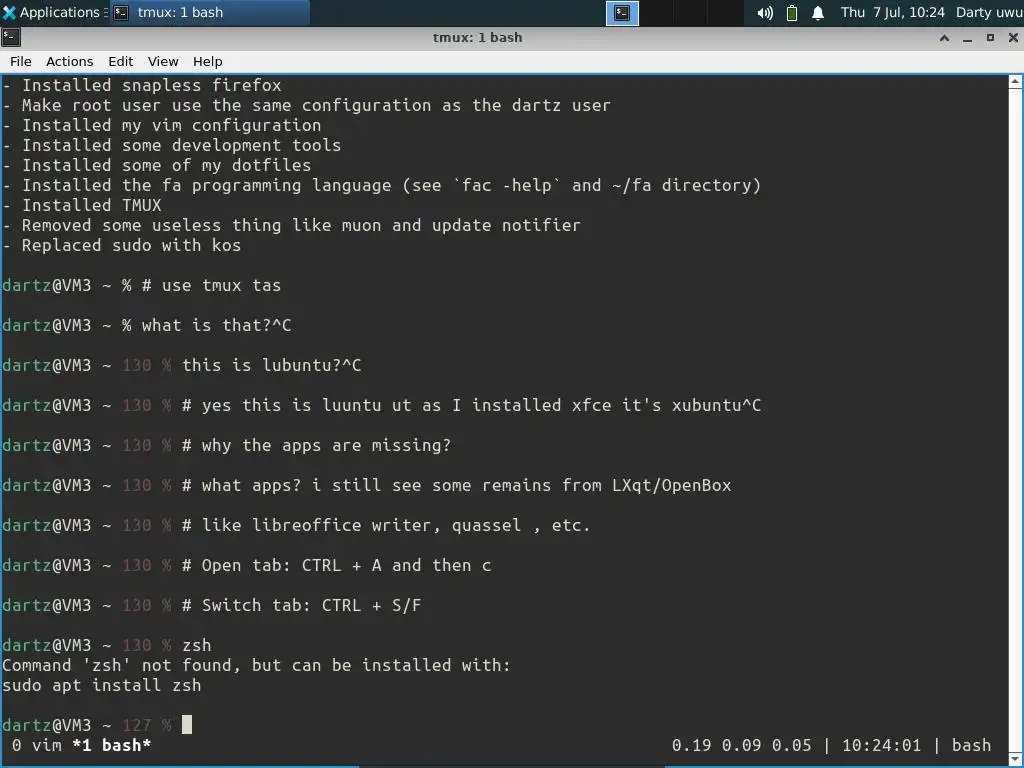1024x768 pixels.
Task: Click the line 'Installed snapless firefox'
Action: click(x=142, y=85)
